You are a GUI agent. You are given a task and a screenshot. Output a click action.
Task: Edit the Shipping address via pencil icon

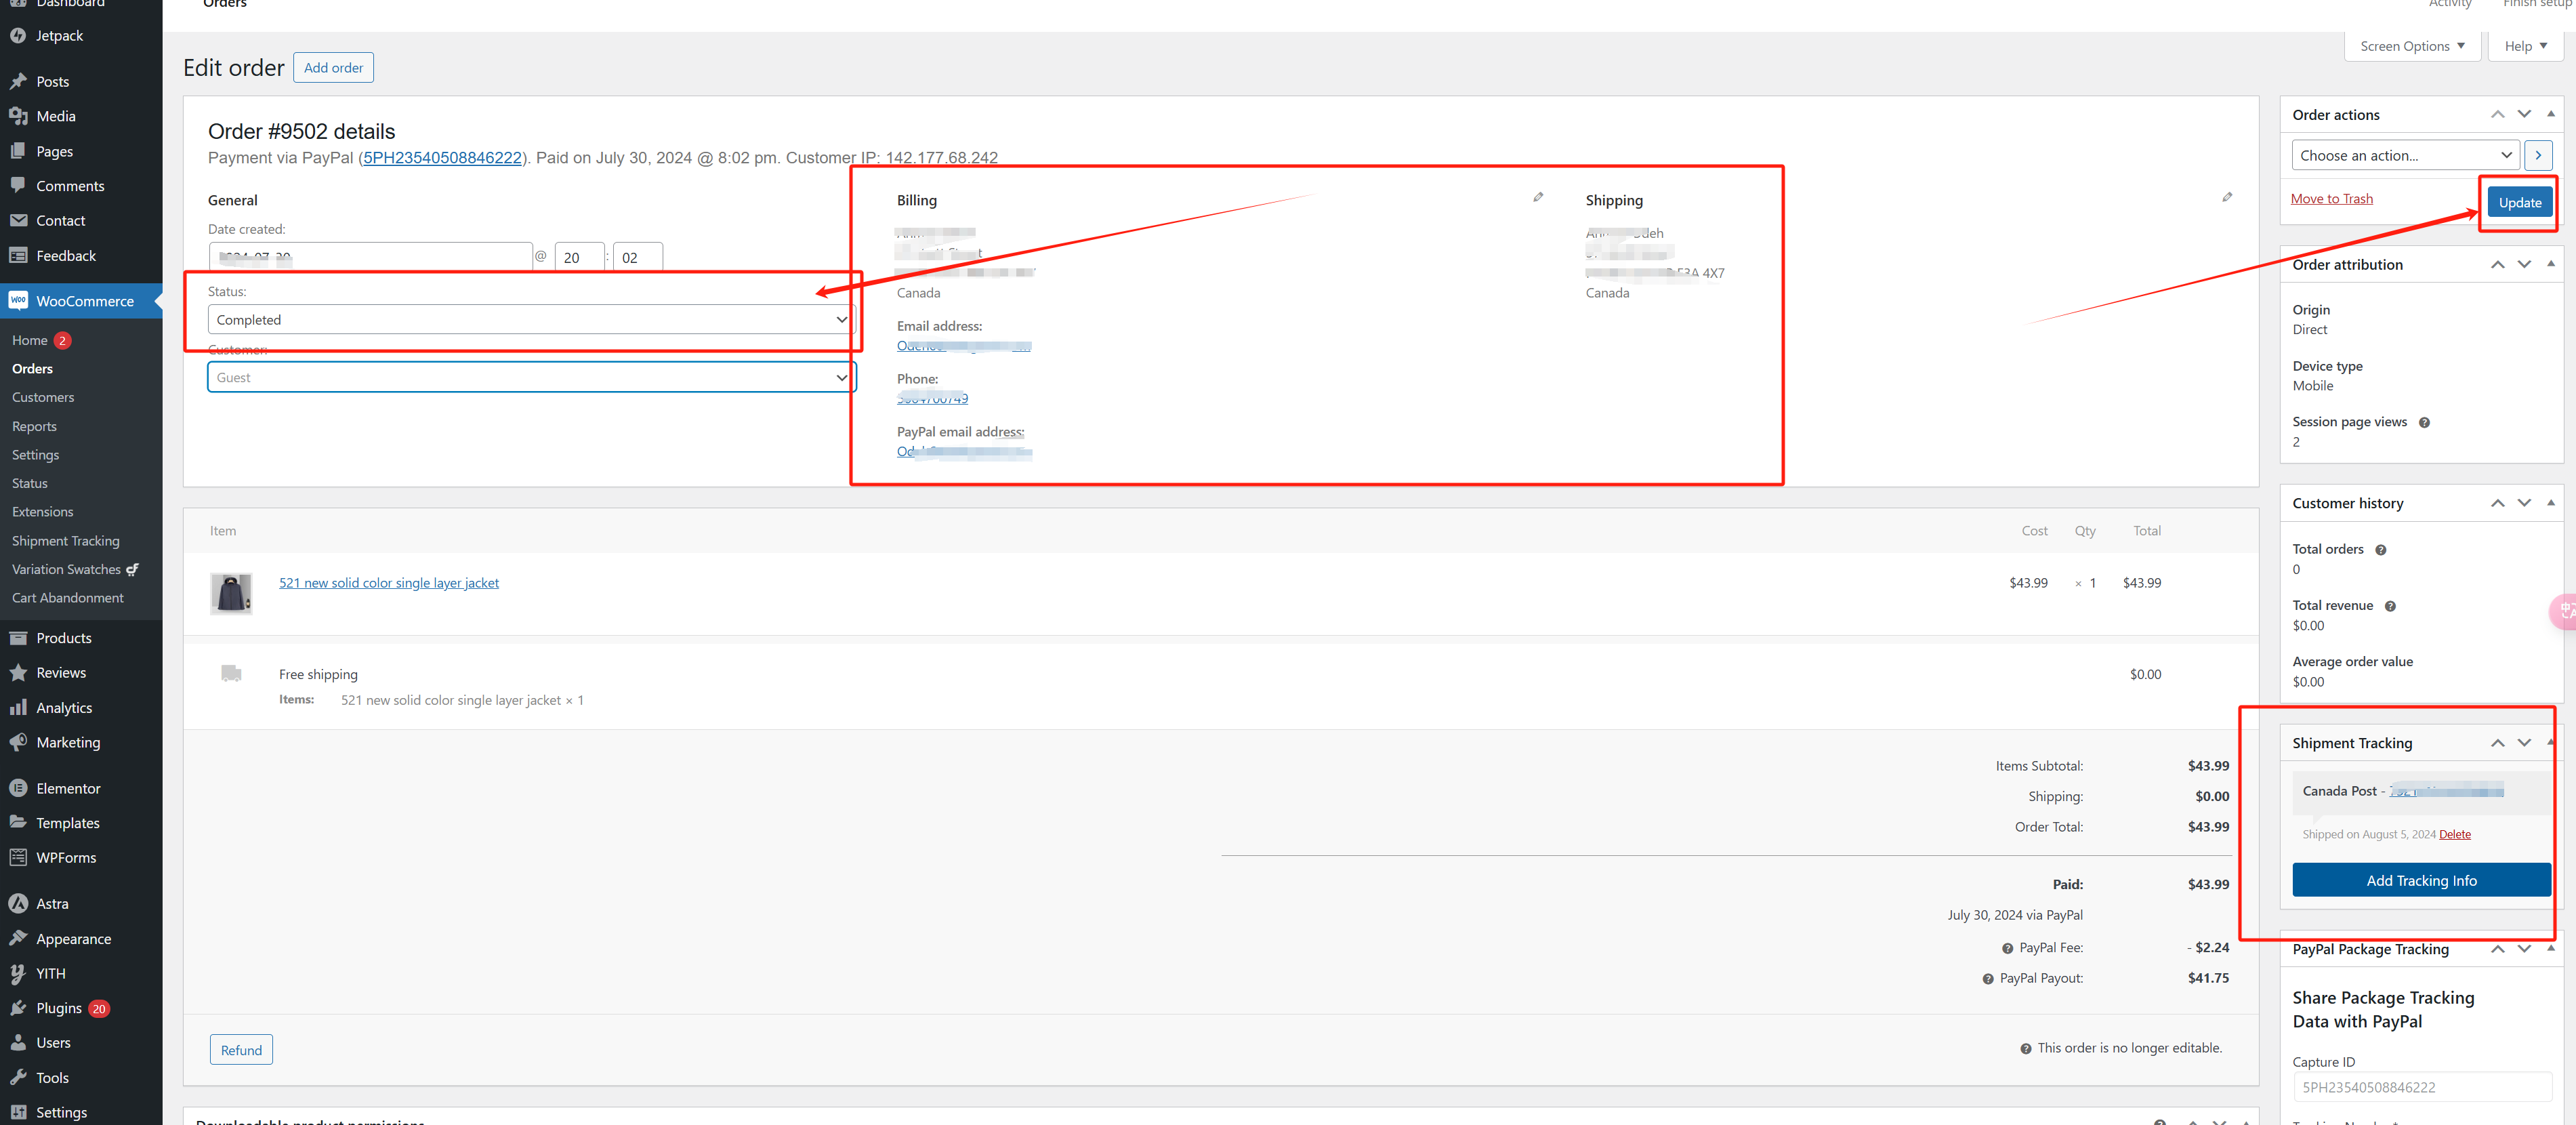pos(2227,196)
